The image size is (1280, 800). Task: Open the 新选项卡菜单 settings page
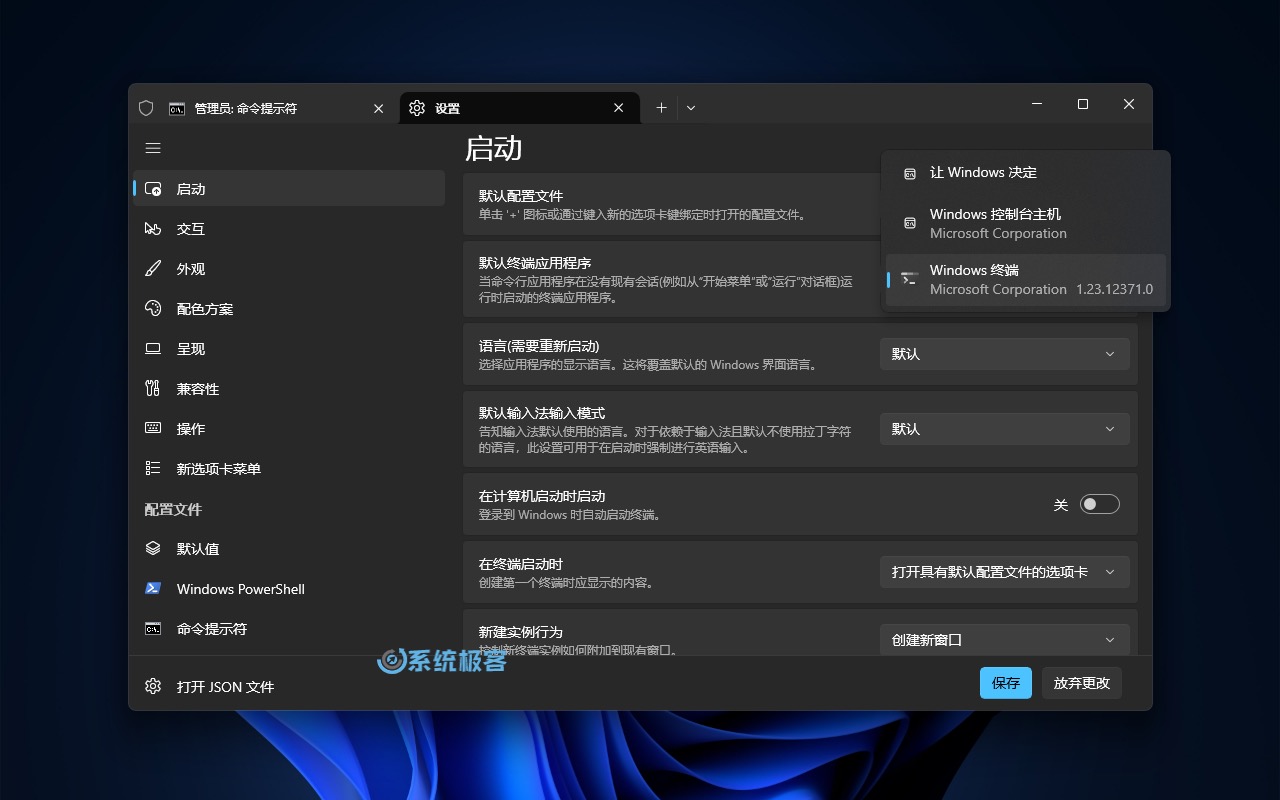tap(289, 469)
